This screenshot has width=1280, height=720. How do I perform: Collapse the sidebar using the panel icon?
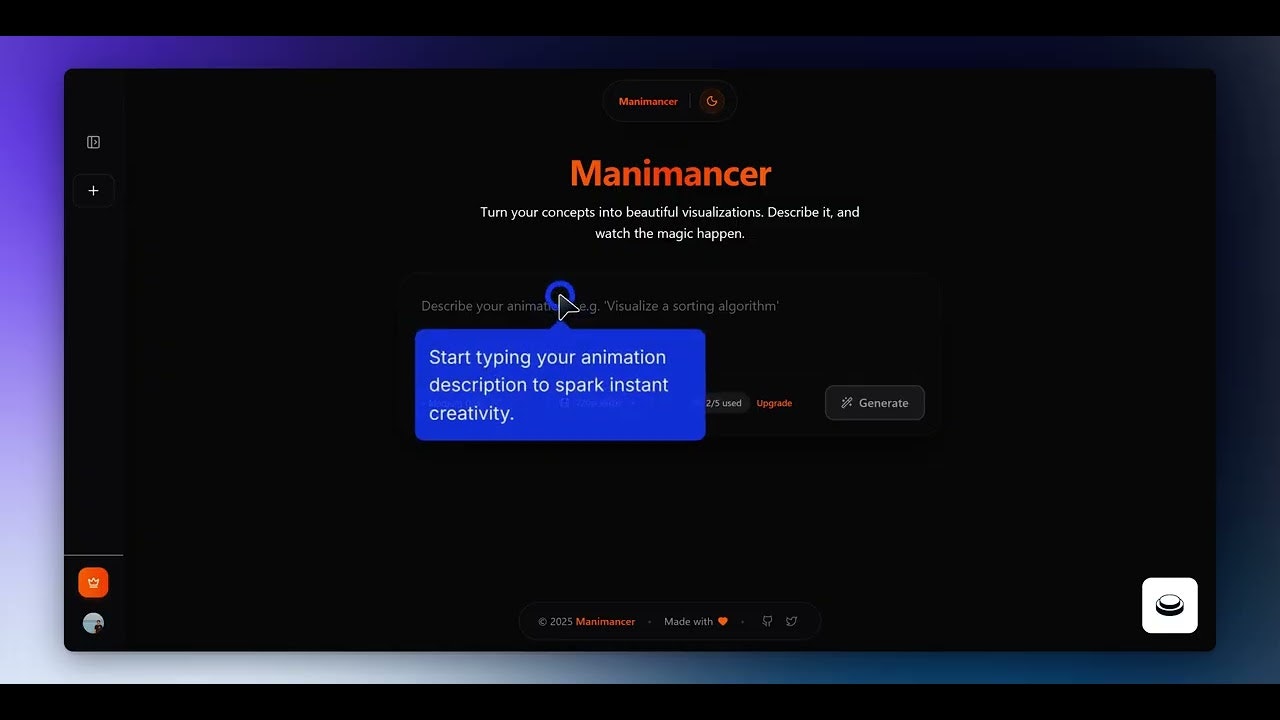point(93,141)
